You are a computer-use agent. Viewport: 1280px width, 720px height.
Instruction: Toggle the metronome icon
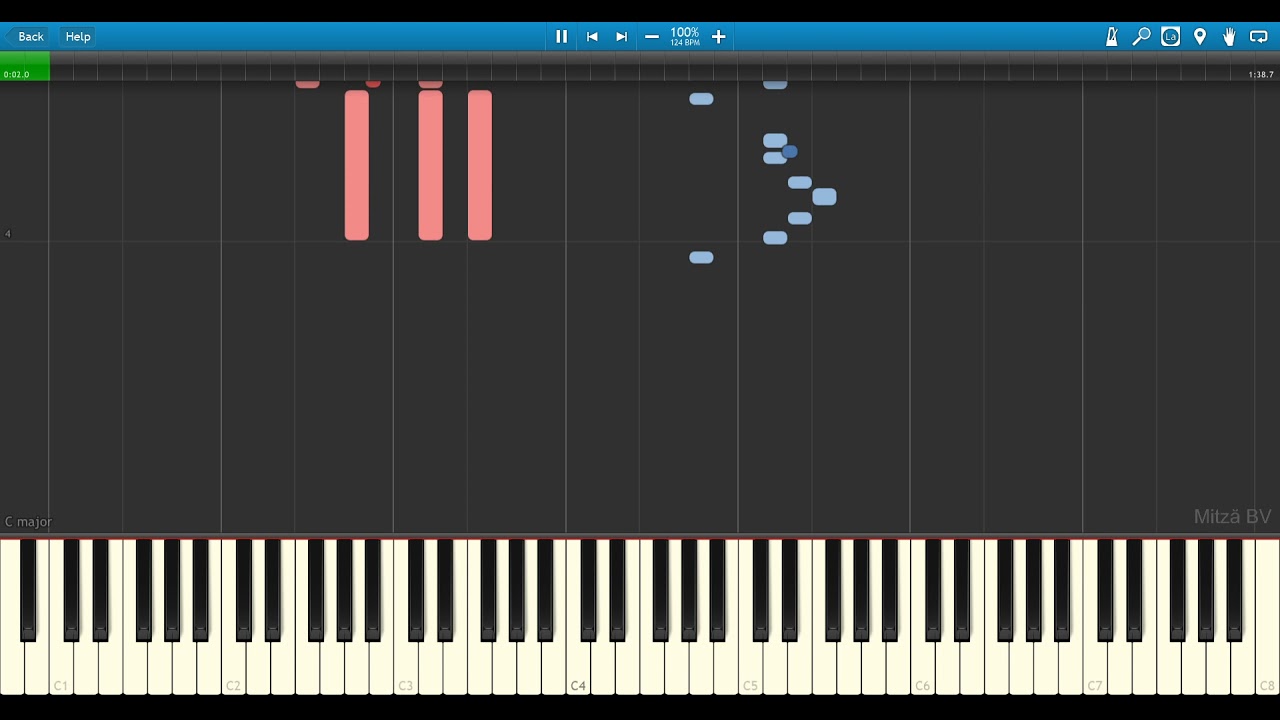point(1112,37)
